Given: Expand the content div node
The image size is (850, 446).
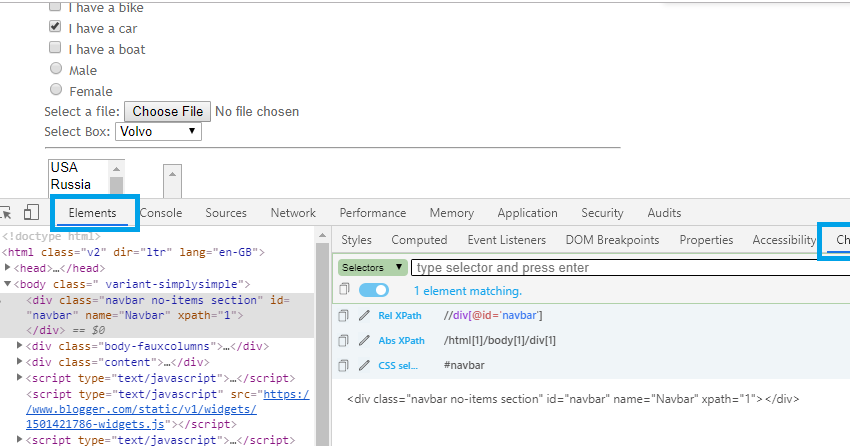Looking at the screenshot, I should [20, 361].
